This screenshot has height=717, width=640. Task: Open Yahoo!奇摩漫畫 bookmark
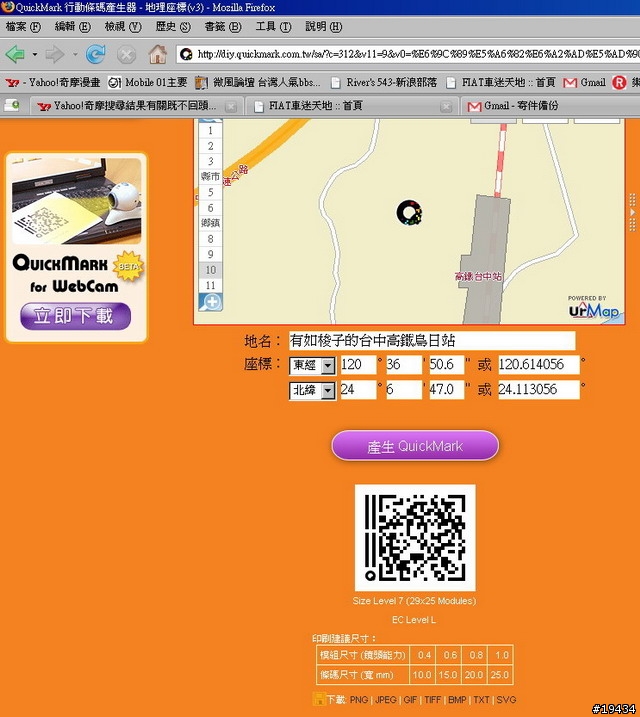point(53,82)
